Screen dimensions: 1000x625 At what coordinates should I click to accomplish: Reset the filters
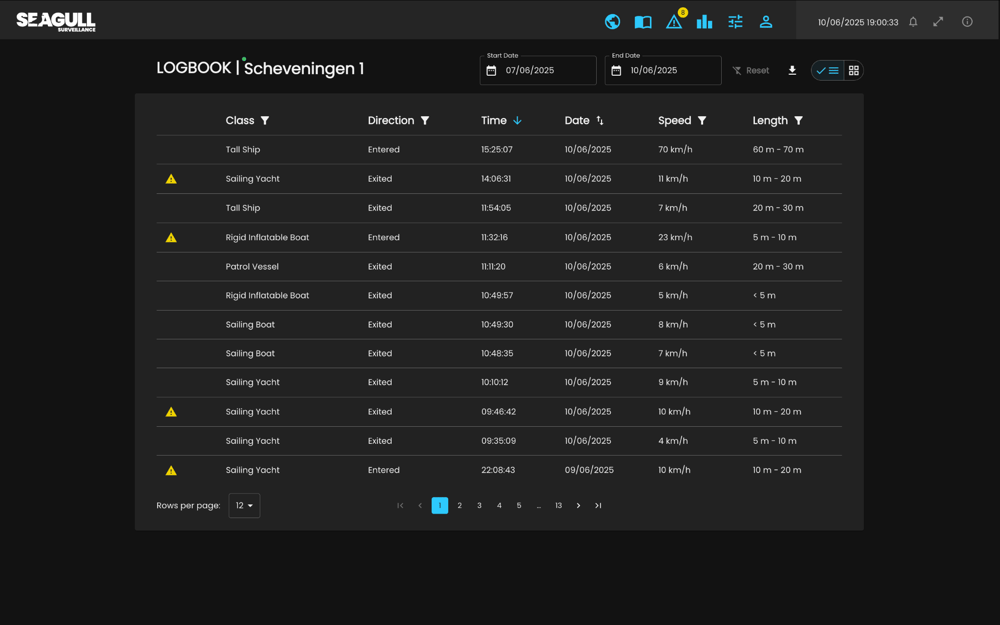pyautogui.click(x=751, y=70)
